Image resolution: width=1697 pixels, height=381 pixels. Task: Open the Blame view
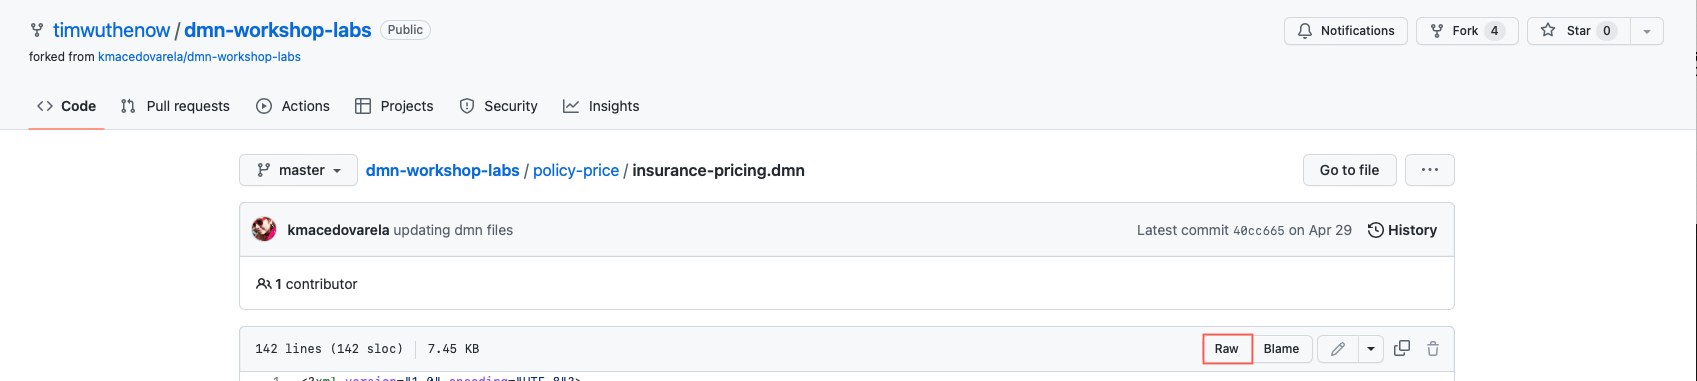[1281, 349]
